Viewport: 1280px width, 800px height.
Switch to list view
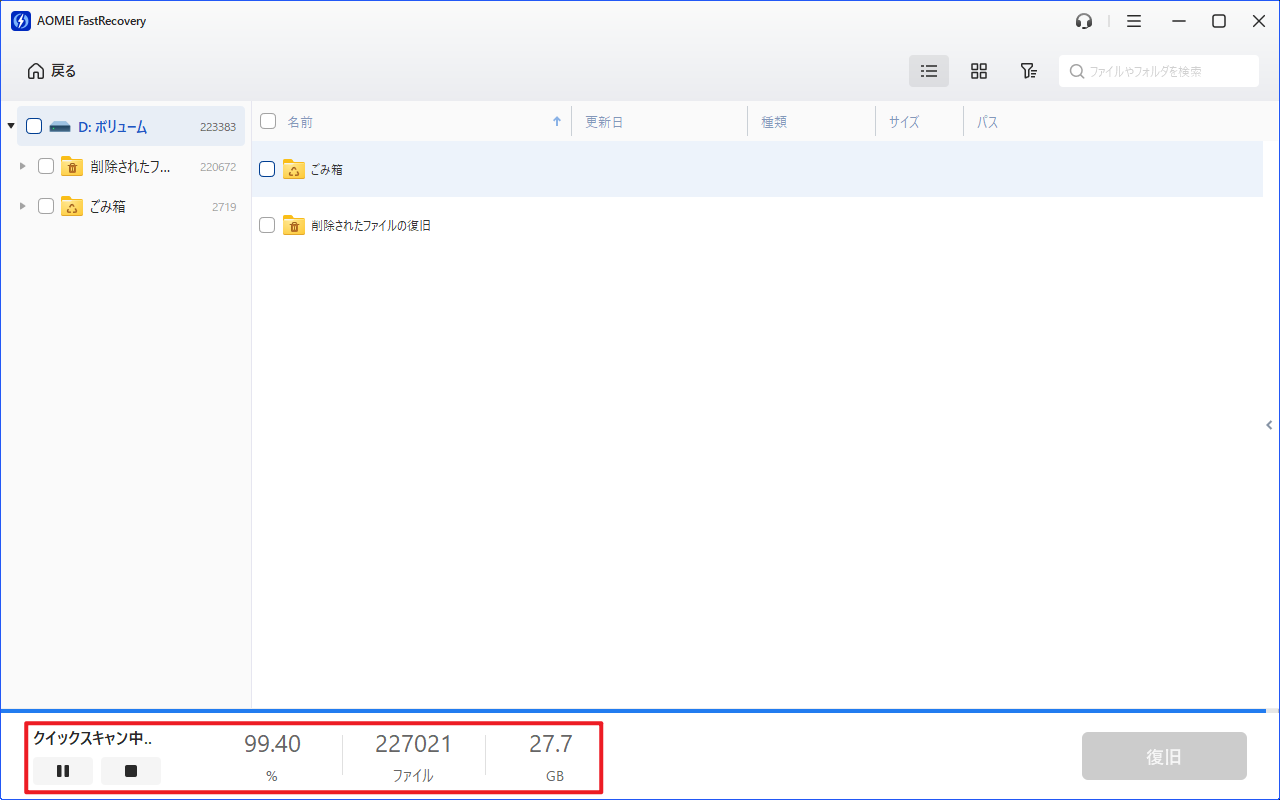point(928,71)
